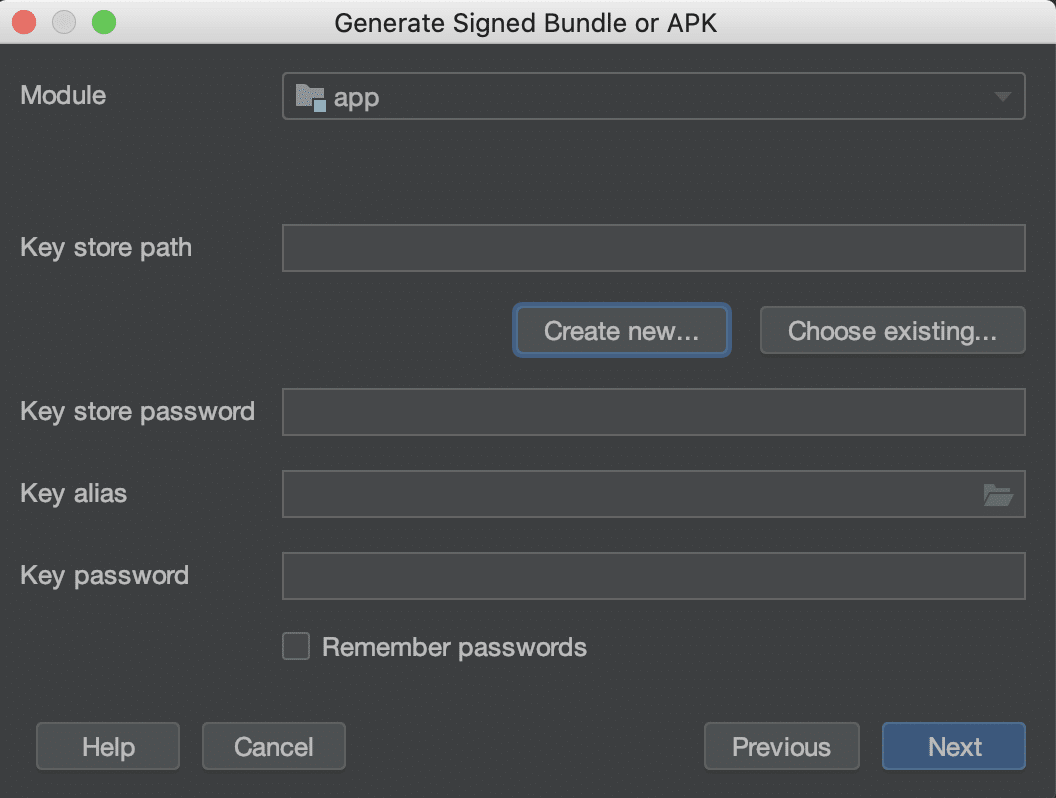Click the green zoom window button
The width and height of the screenshot is (1056, 798).
pos(104,22)
